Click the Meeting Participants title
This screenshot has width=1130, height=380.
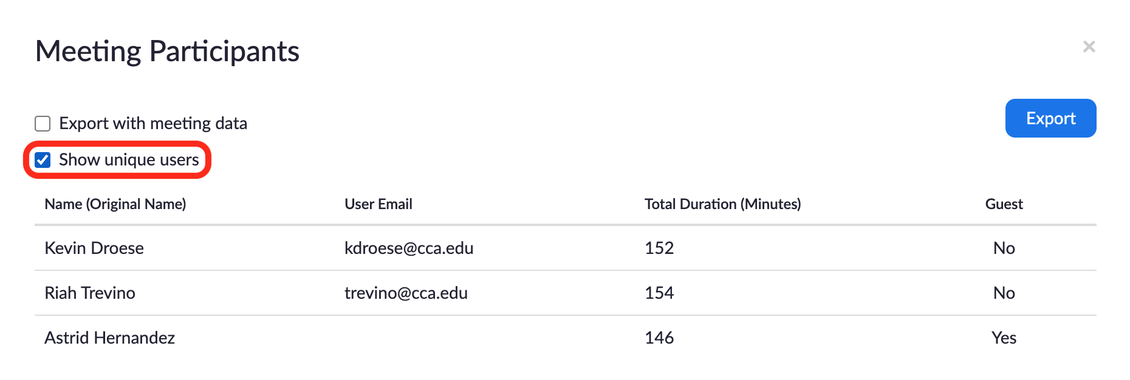pos(167,52)
